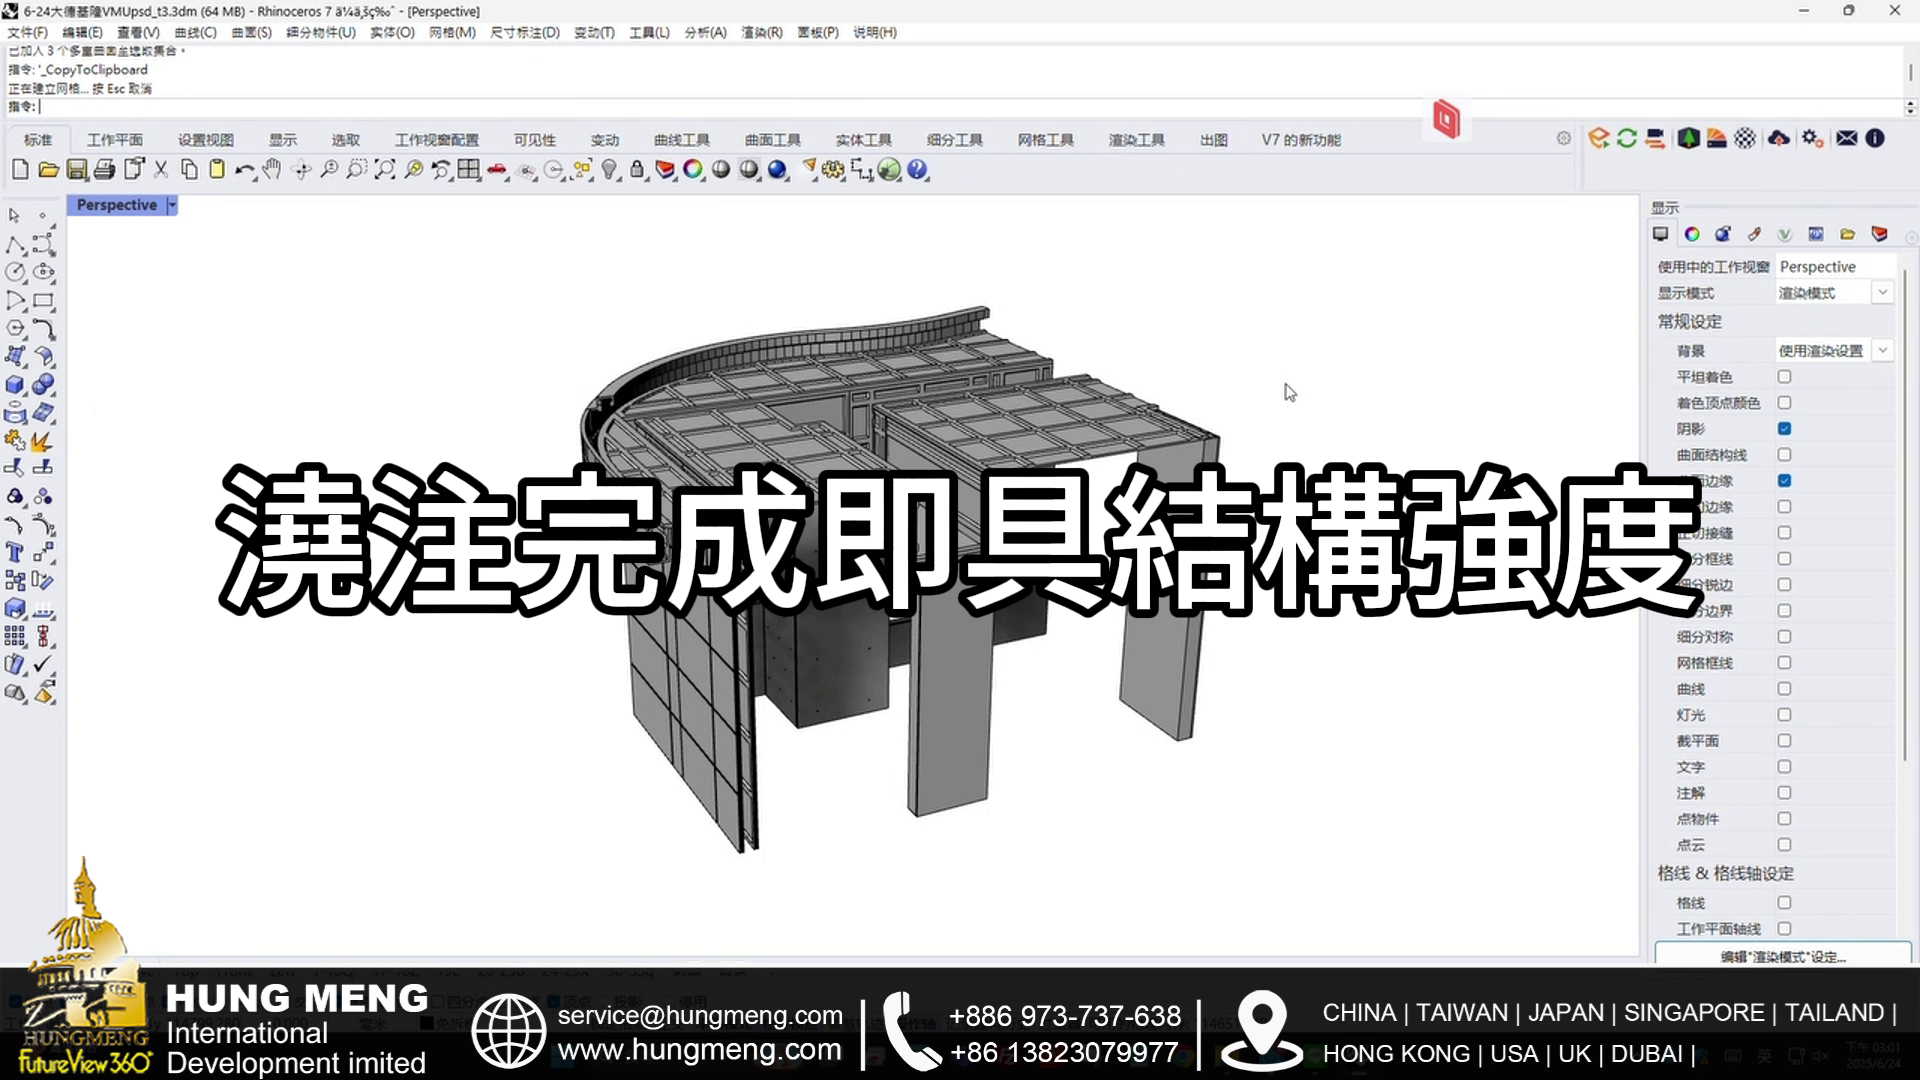Click the padlock Lock objects icon
The image size is (1920, 1080).
pos(637,170)
